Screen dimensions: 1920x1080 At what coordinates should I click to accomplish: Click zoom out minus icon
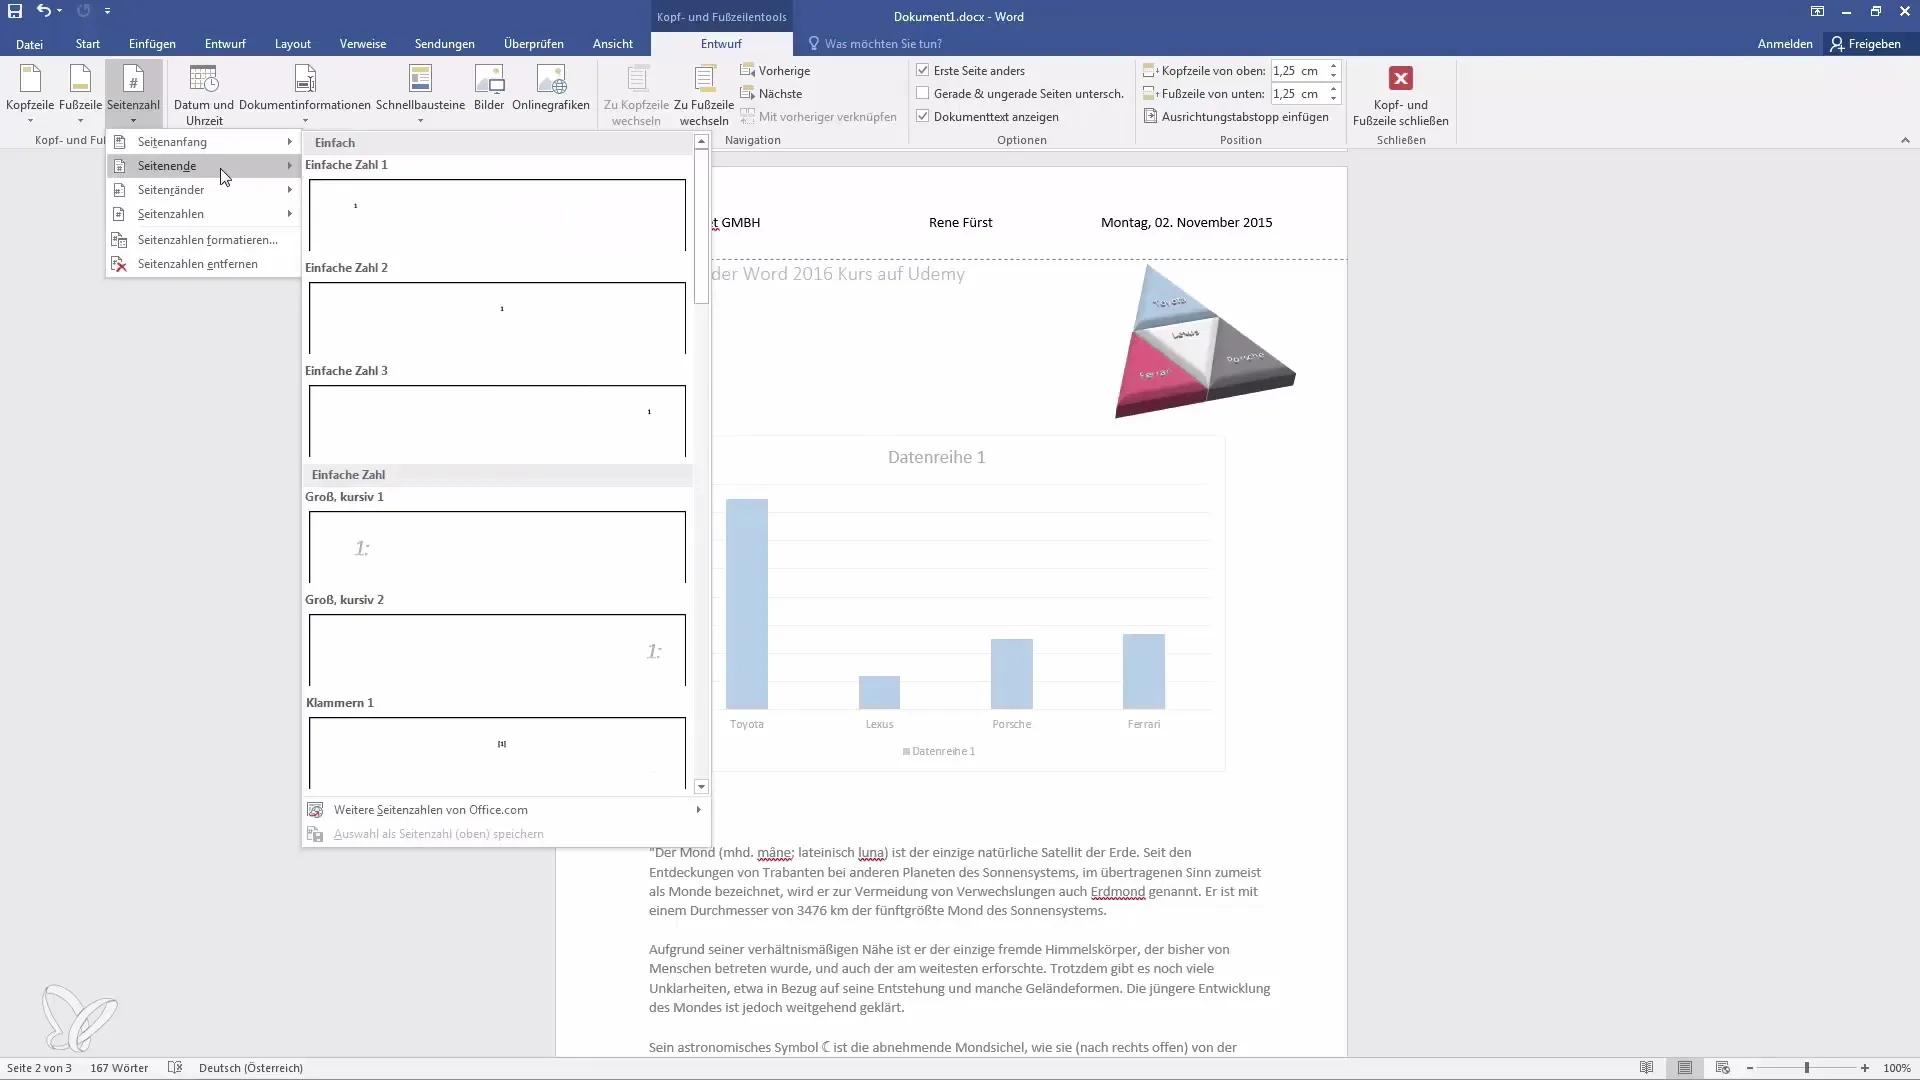coord(1750,1068)
